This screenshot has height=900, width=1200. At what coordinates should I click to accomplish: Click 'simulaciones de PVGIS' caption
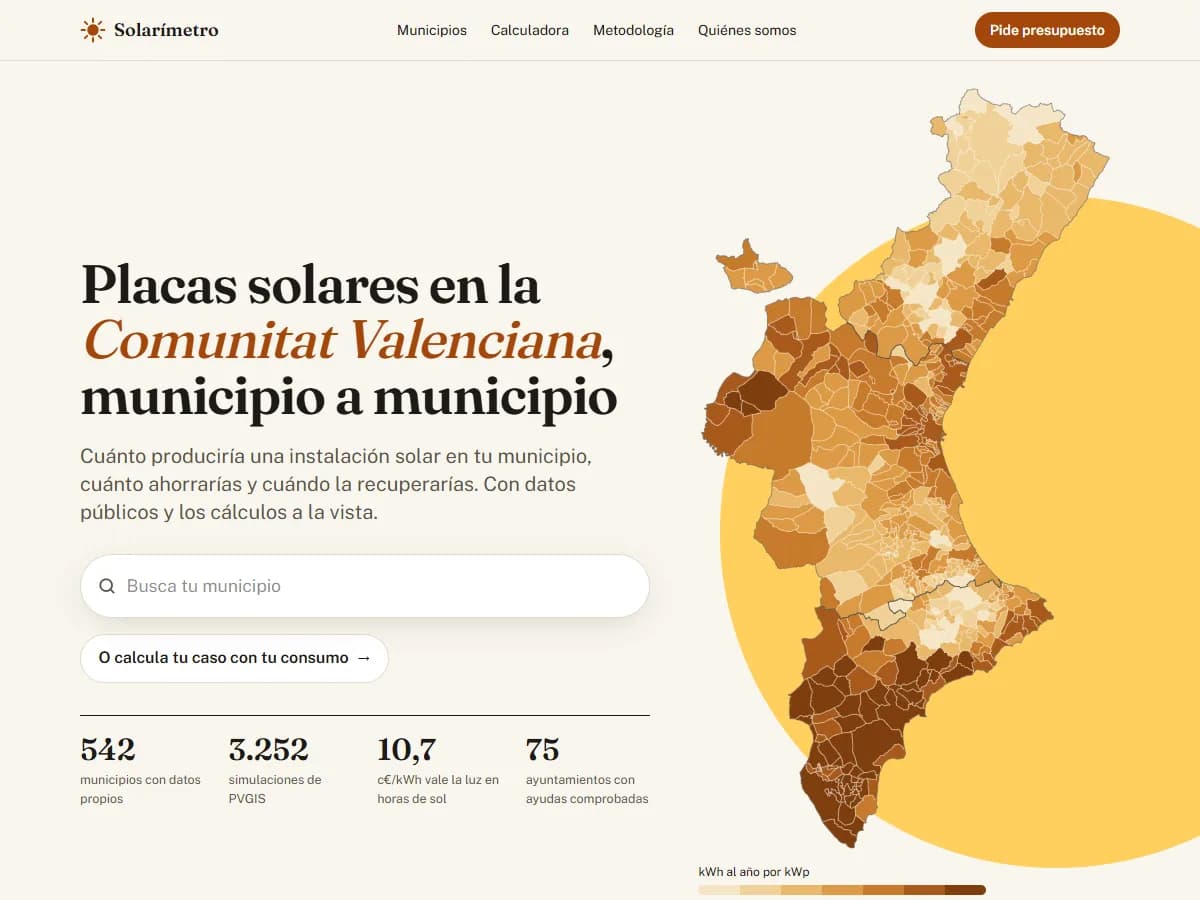[275, 789]
